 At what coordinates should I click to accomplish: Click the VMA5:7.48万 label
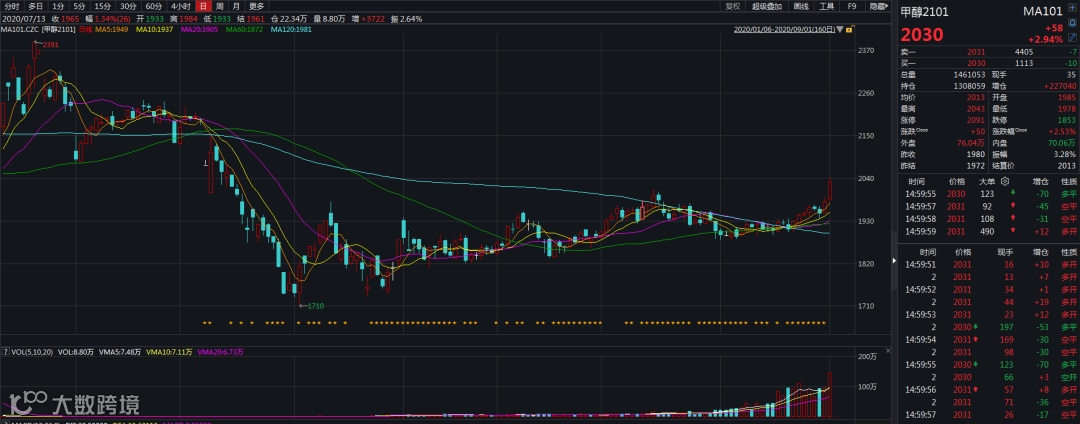[x=118, y=352]
